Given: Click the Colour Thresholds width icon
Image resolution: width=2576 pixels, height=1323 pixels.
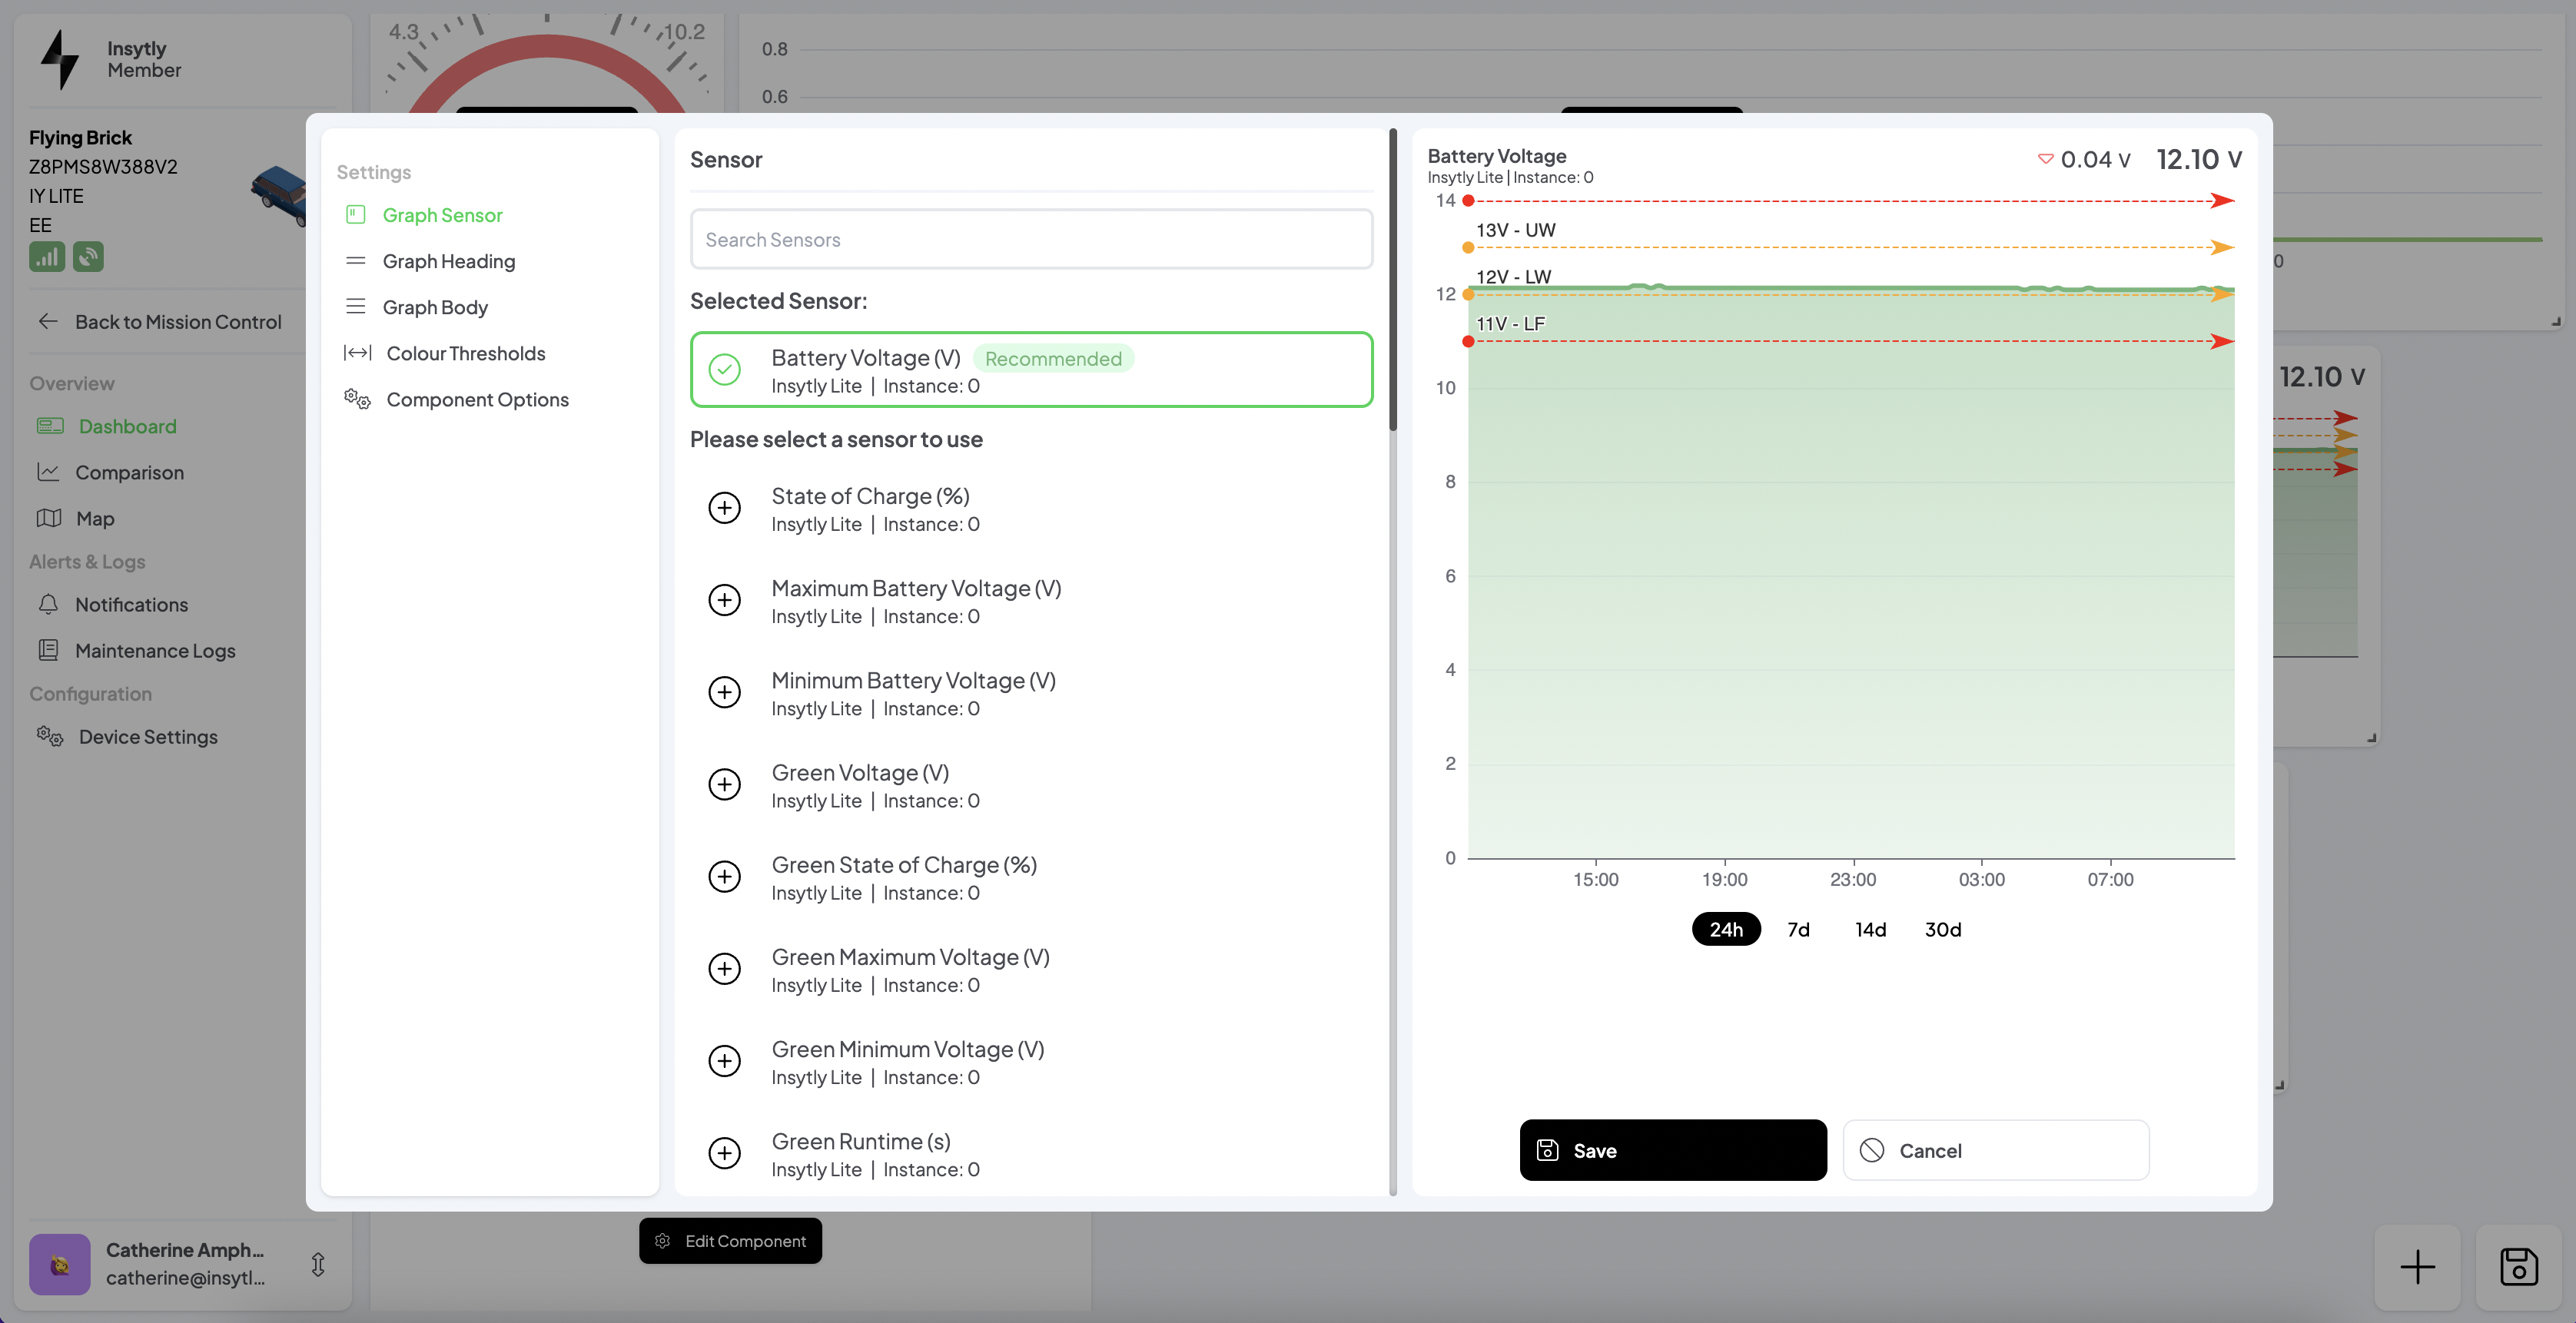Looking at the screenshot, I should pyautogui.click(x=357, y=353).
